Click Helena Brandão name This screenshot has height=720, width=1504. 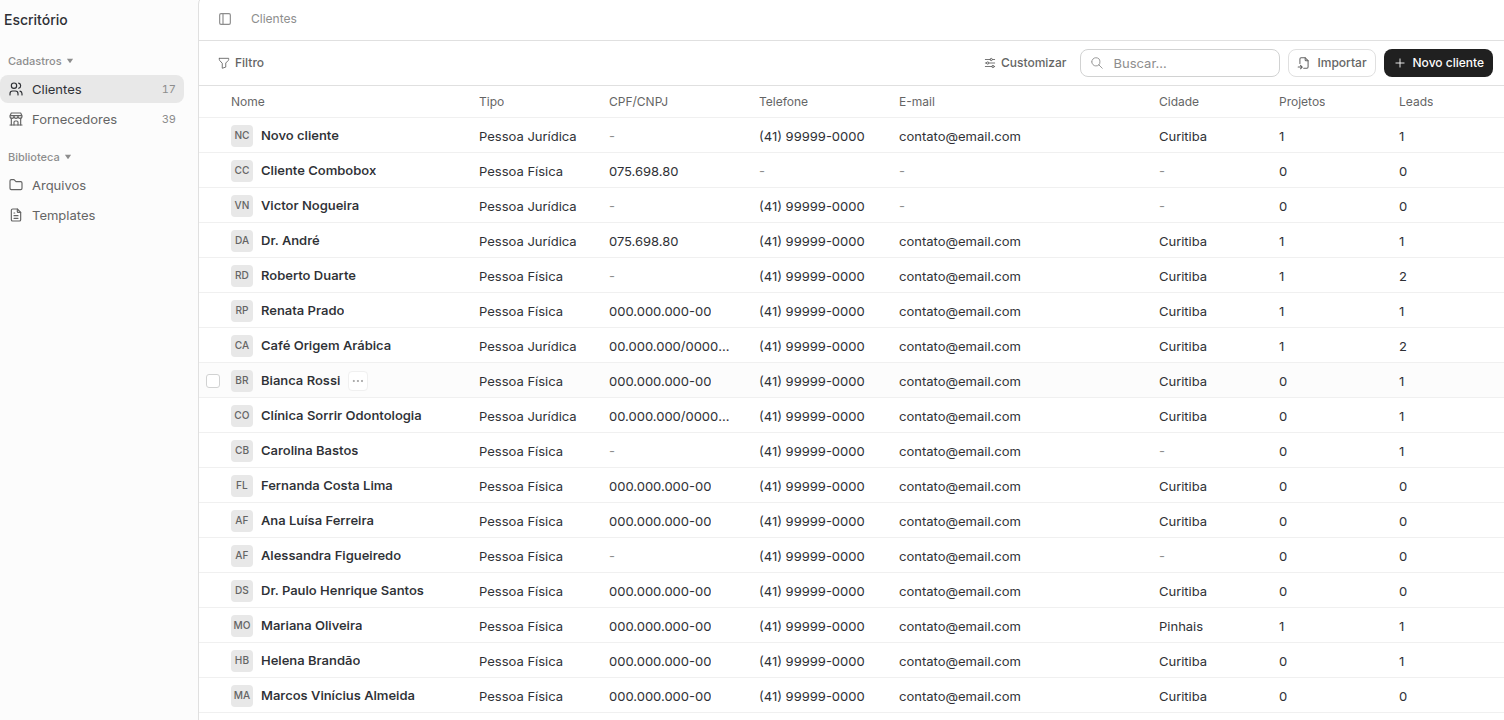(311, 660)
